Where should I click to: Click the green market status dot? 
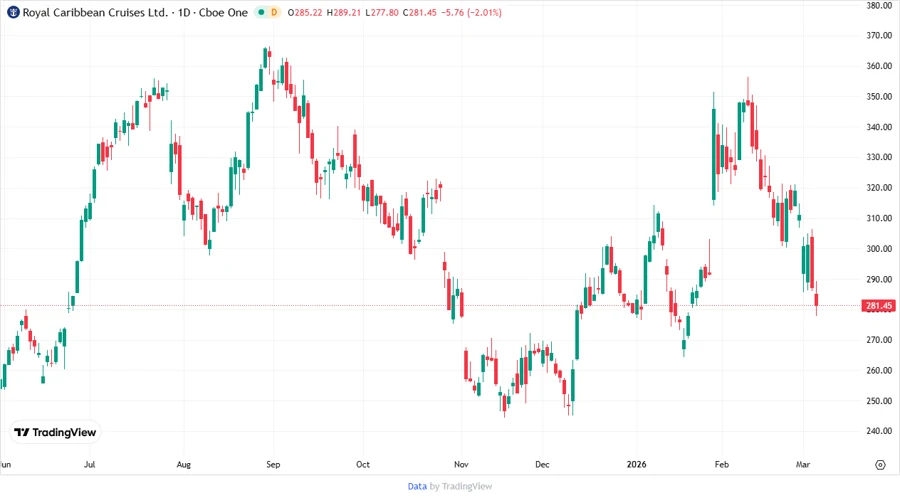[x=261, y=12]
